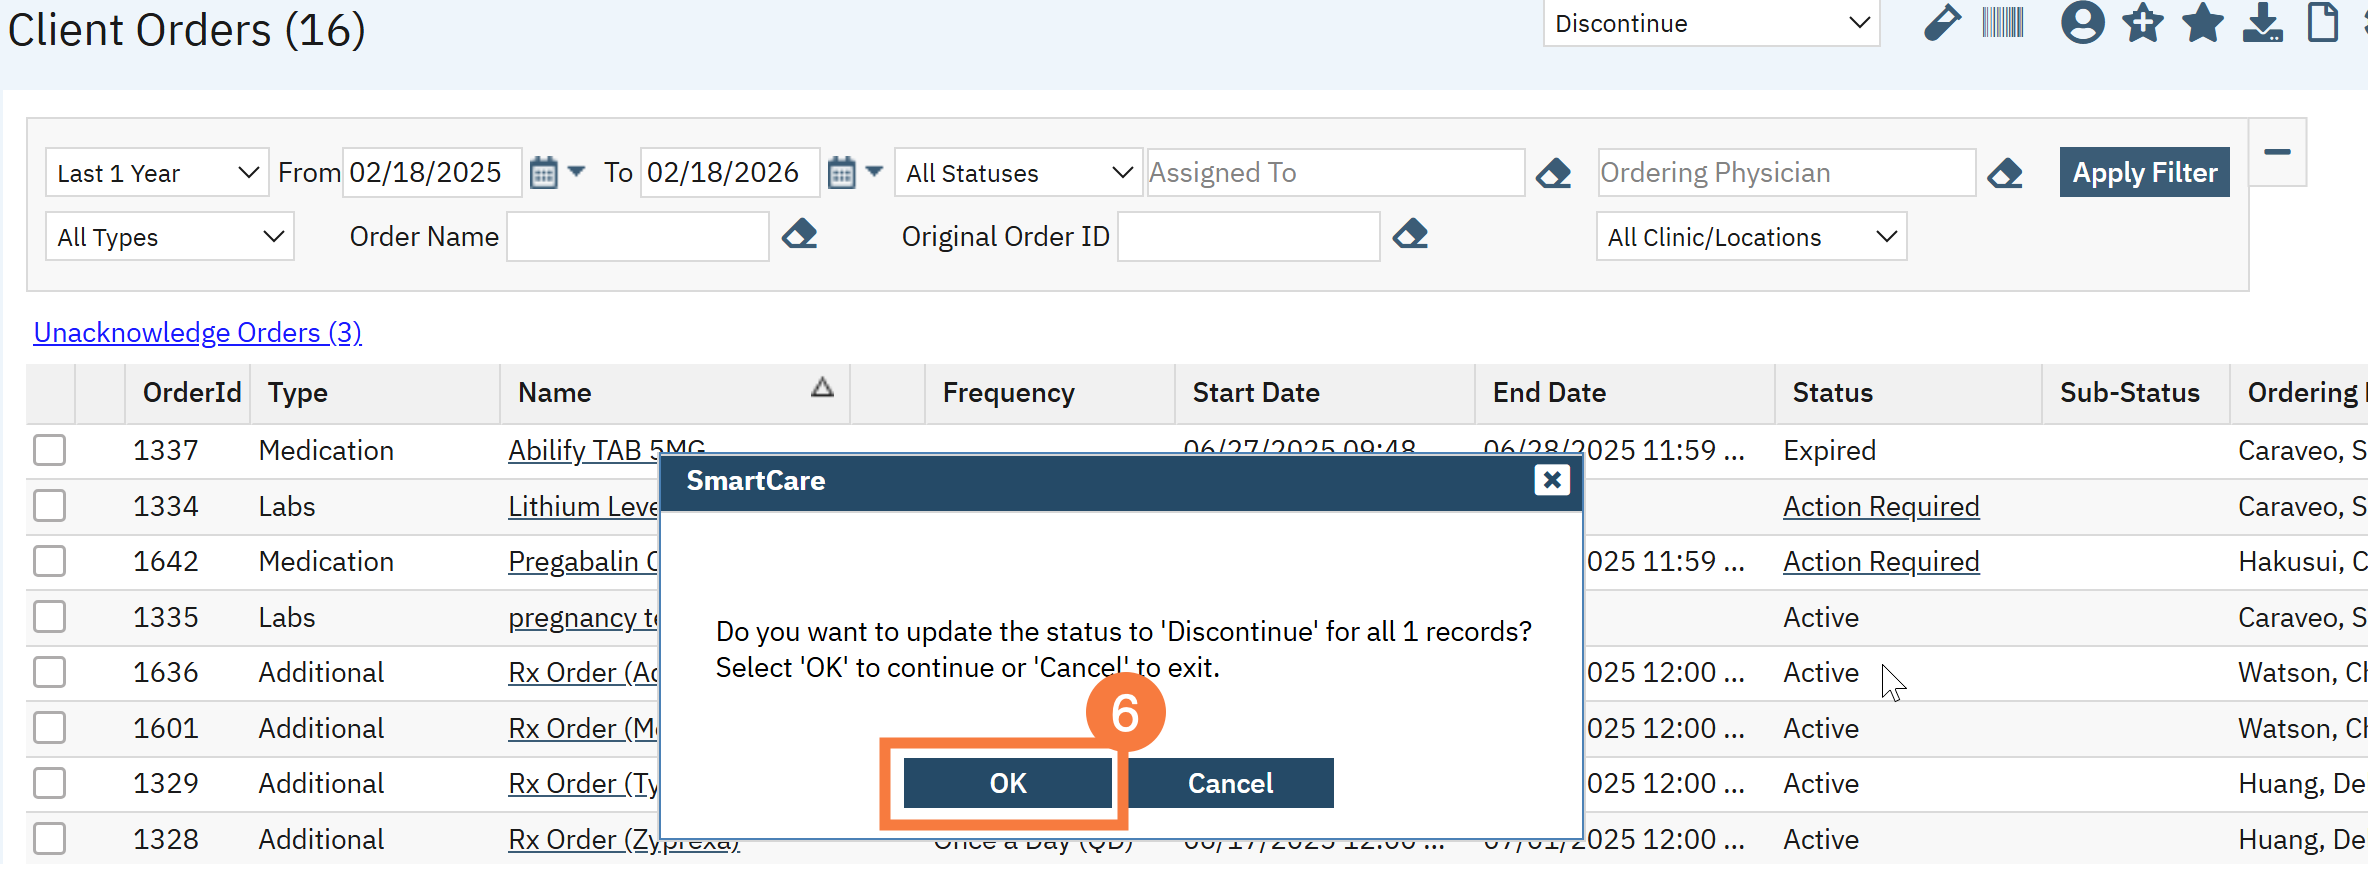Screen dimensions: 2368x878
Task: Open the All Clinic/Locations dropdown
Action: 1751,237
